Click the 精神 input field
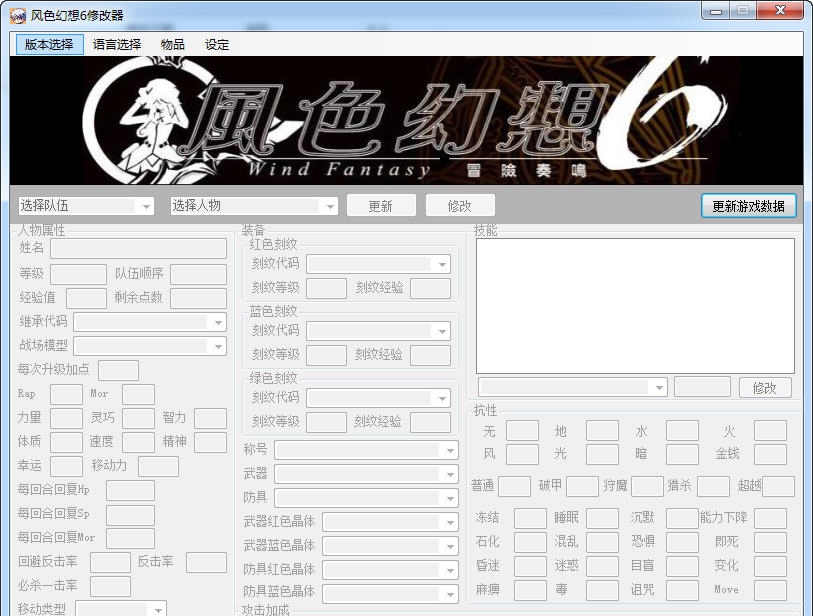 click(x=211, y=442)
